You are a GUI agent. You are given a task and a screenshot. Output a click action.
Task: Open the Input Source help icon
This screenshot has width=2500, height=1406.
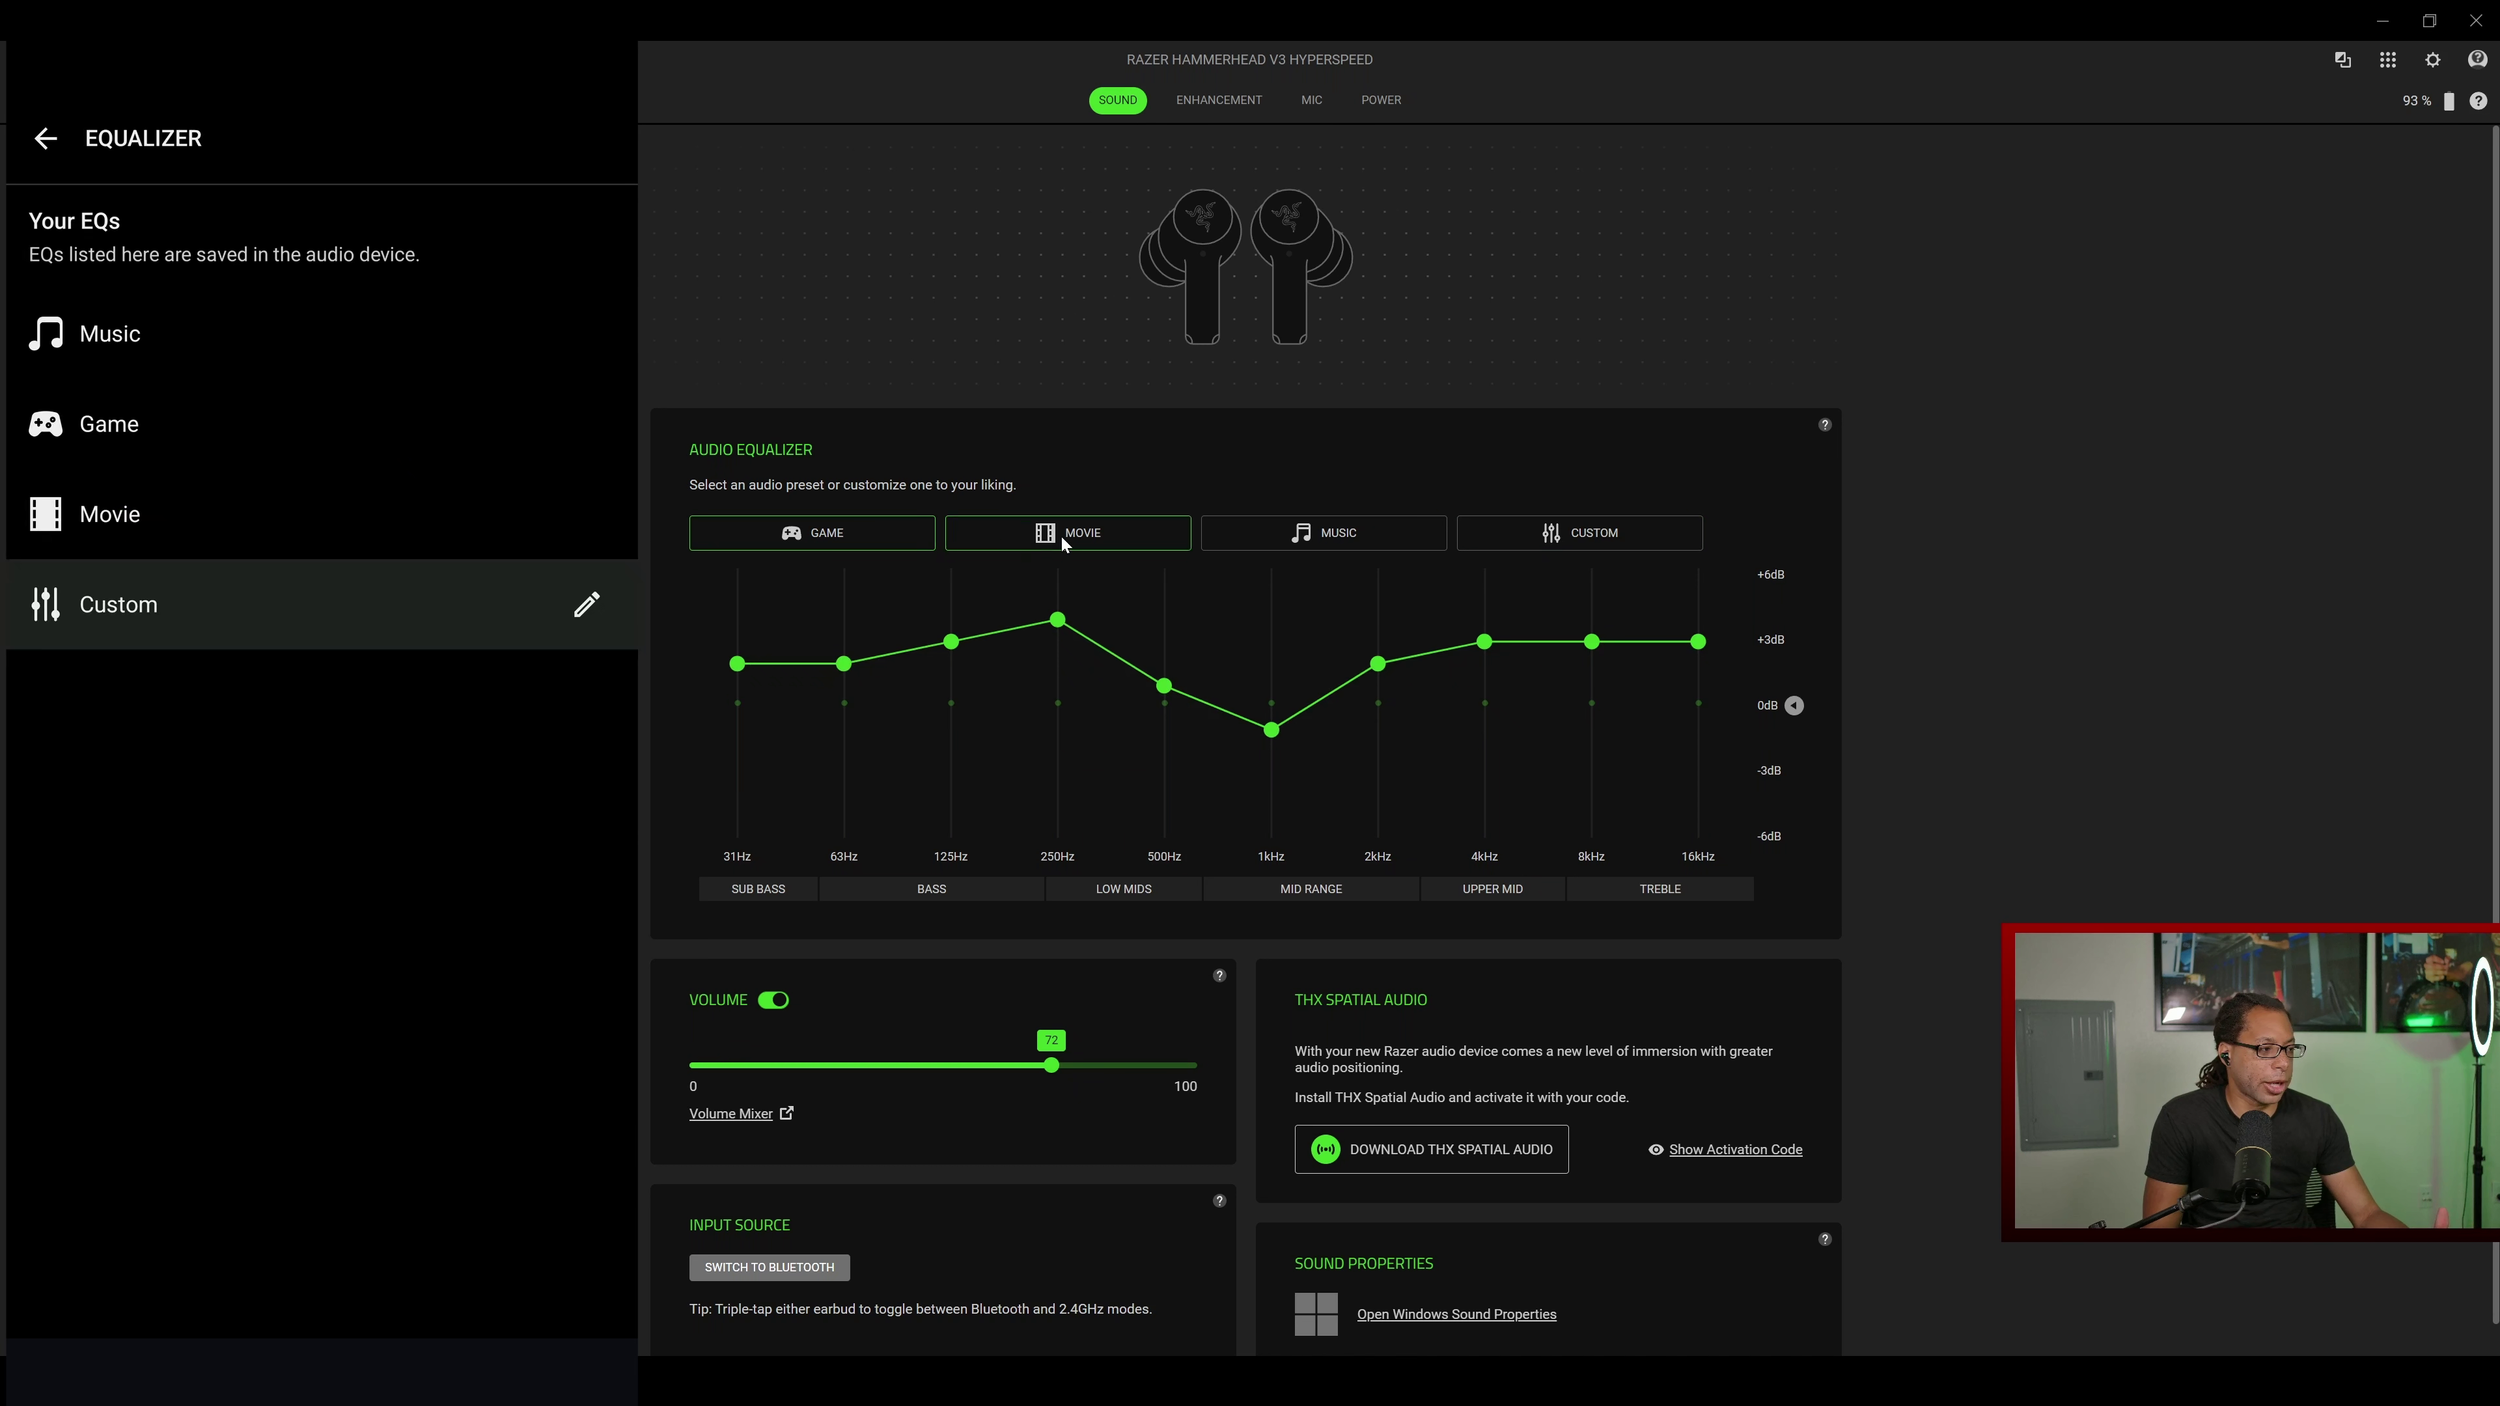pyautogui.click(x=1220, y=1201)
